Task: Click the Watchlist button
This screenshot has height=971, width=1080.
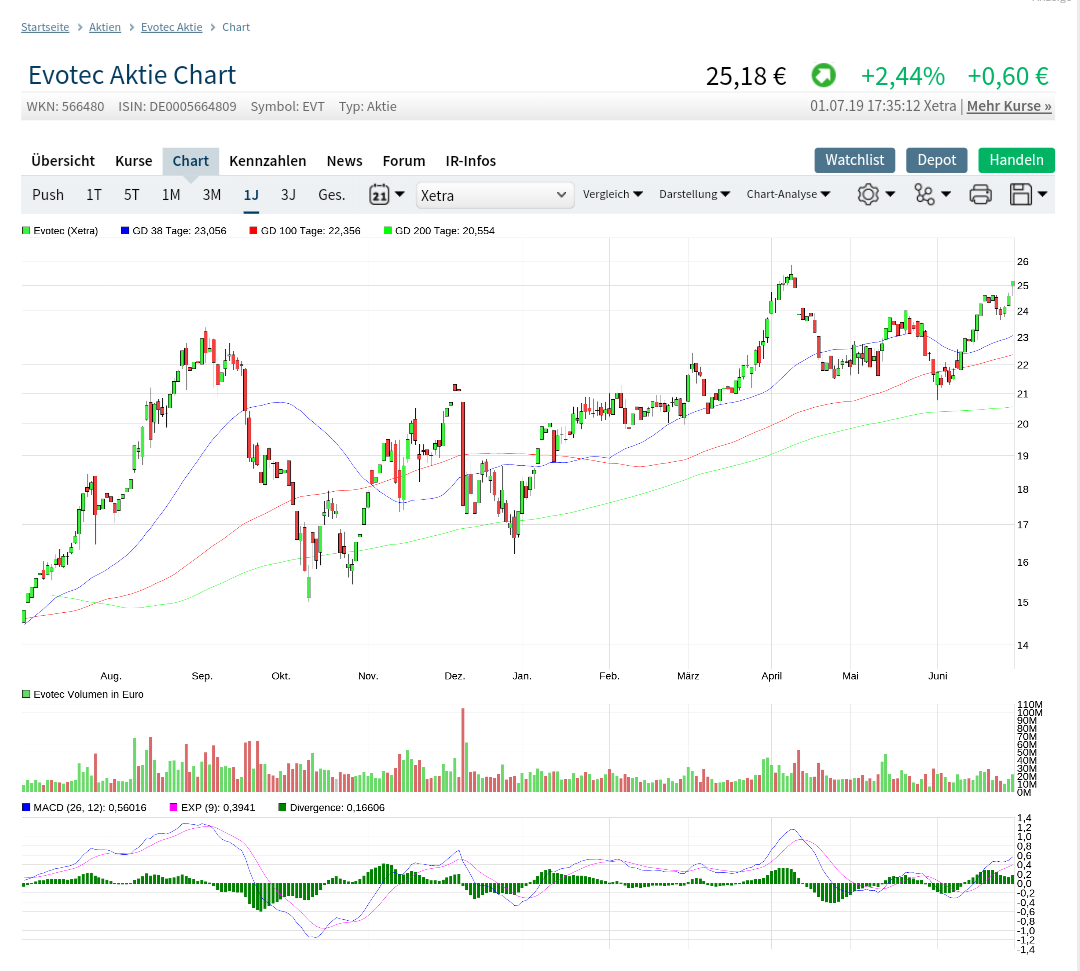Action: (x=854, y=160)
